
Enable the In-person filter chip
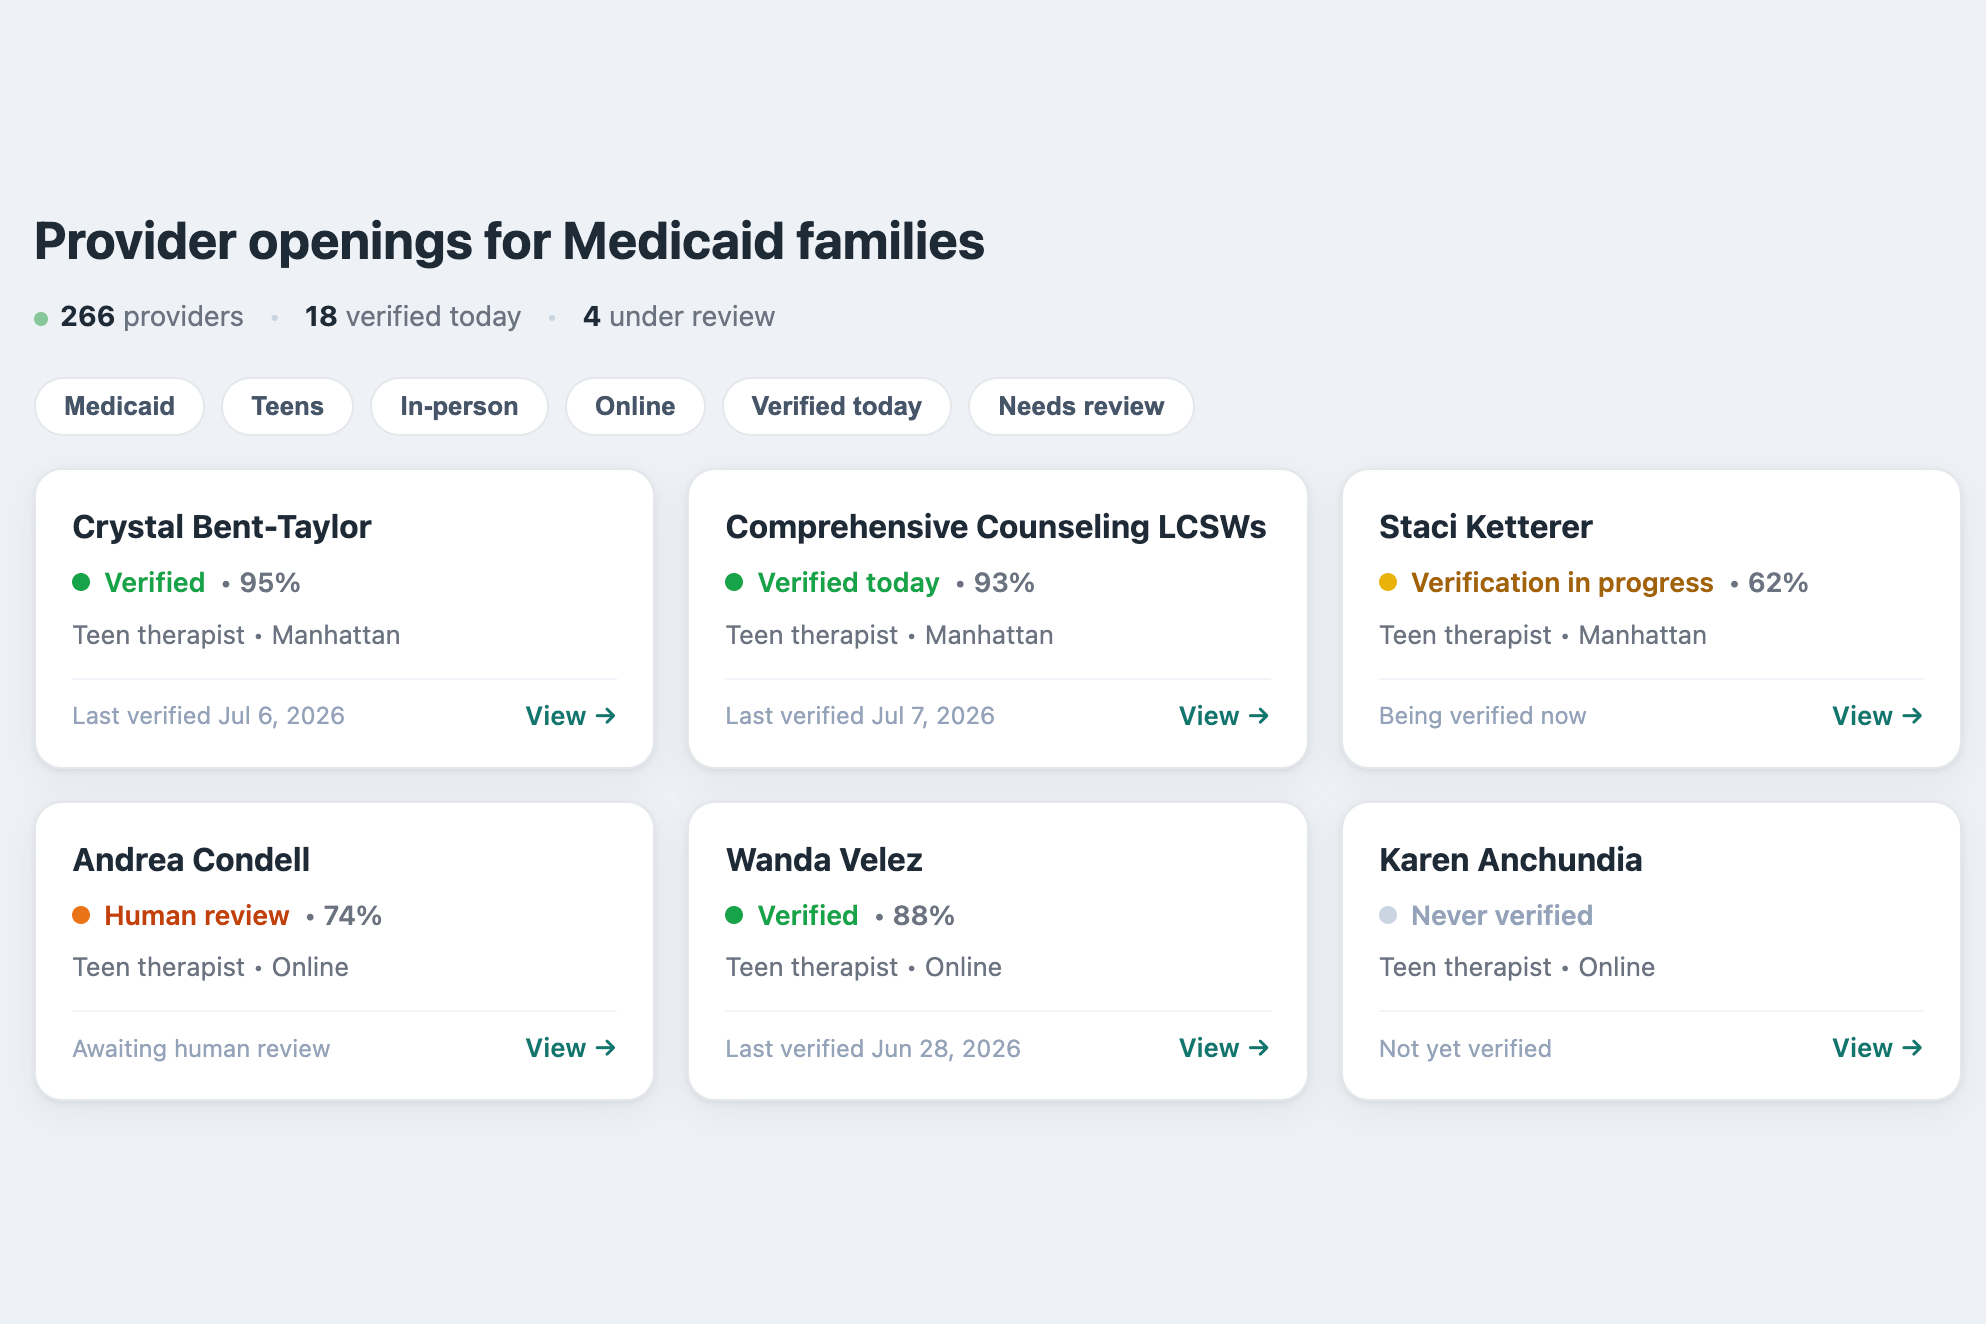pos(459,406)
